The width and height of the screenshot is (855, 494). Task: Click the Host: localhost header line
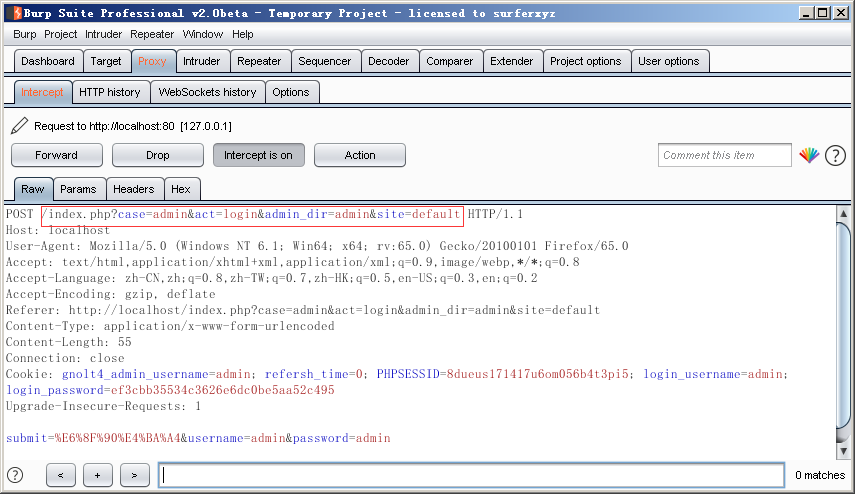pyautogui.click(x=58, y=230)
